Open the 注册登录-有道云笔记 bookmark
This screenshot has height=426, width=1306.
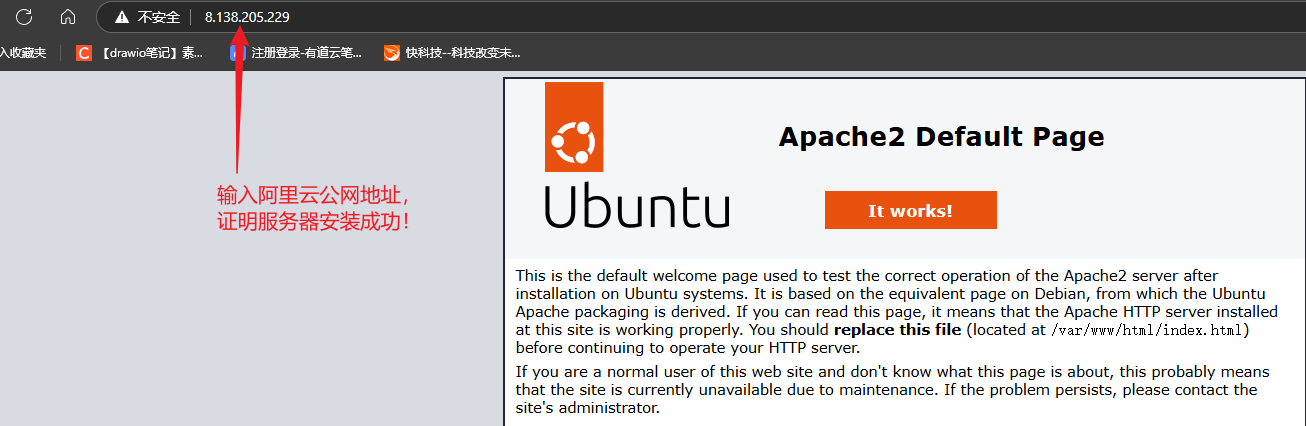point(296,52)
